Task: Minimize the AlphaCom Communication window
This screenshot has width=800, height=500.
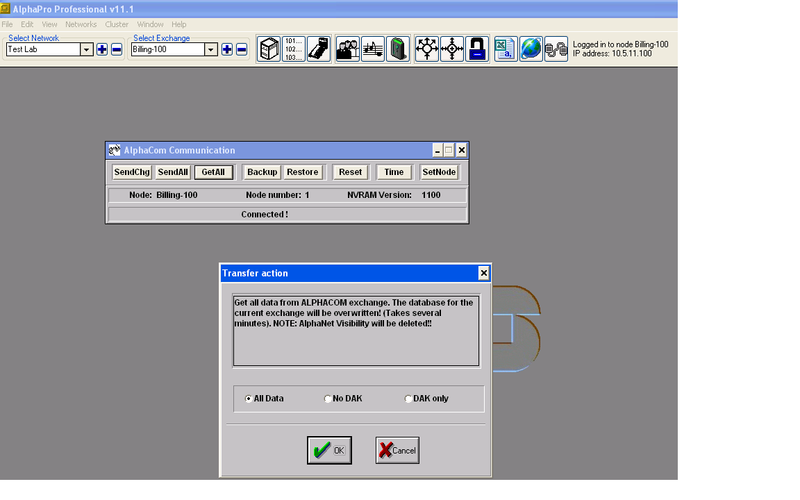Action: point(437,150)
